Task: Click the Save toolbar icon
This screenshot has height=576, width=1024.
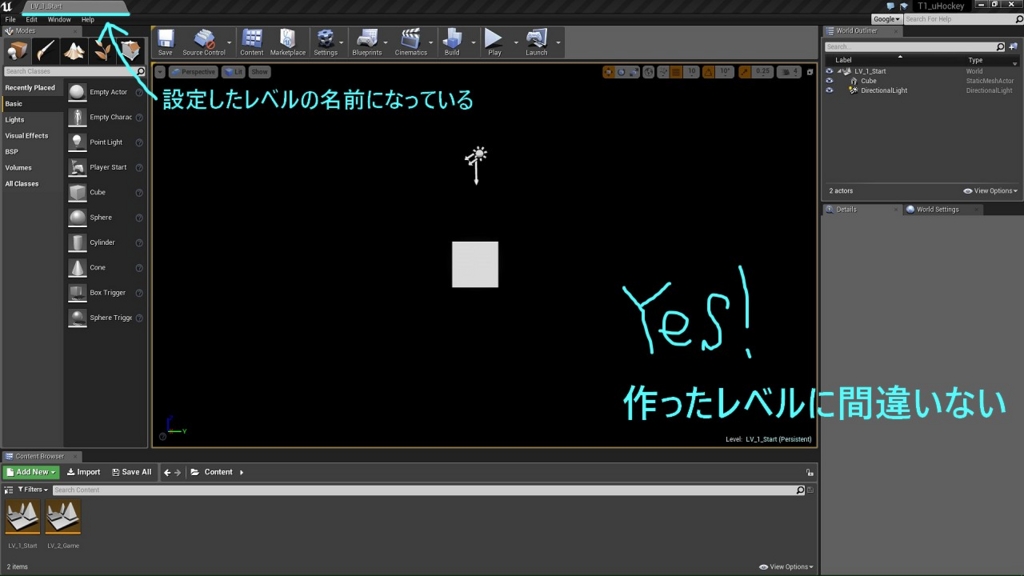Action: (x=165, y=42)
